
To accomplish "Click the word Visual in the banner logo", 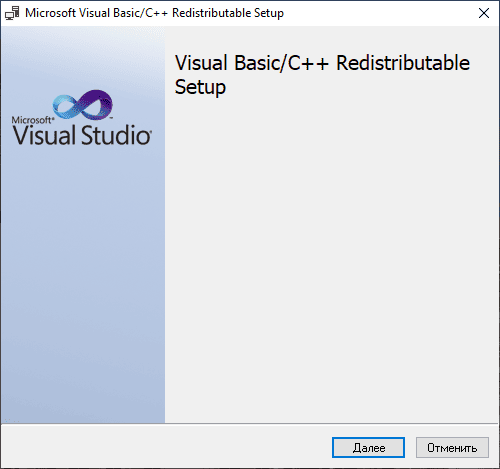I will pyautogui.click(x=44, y=135).
